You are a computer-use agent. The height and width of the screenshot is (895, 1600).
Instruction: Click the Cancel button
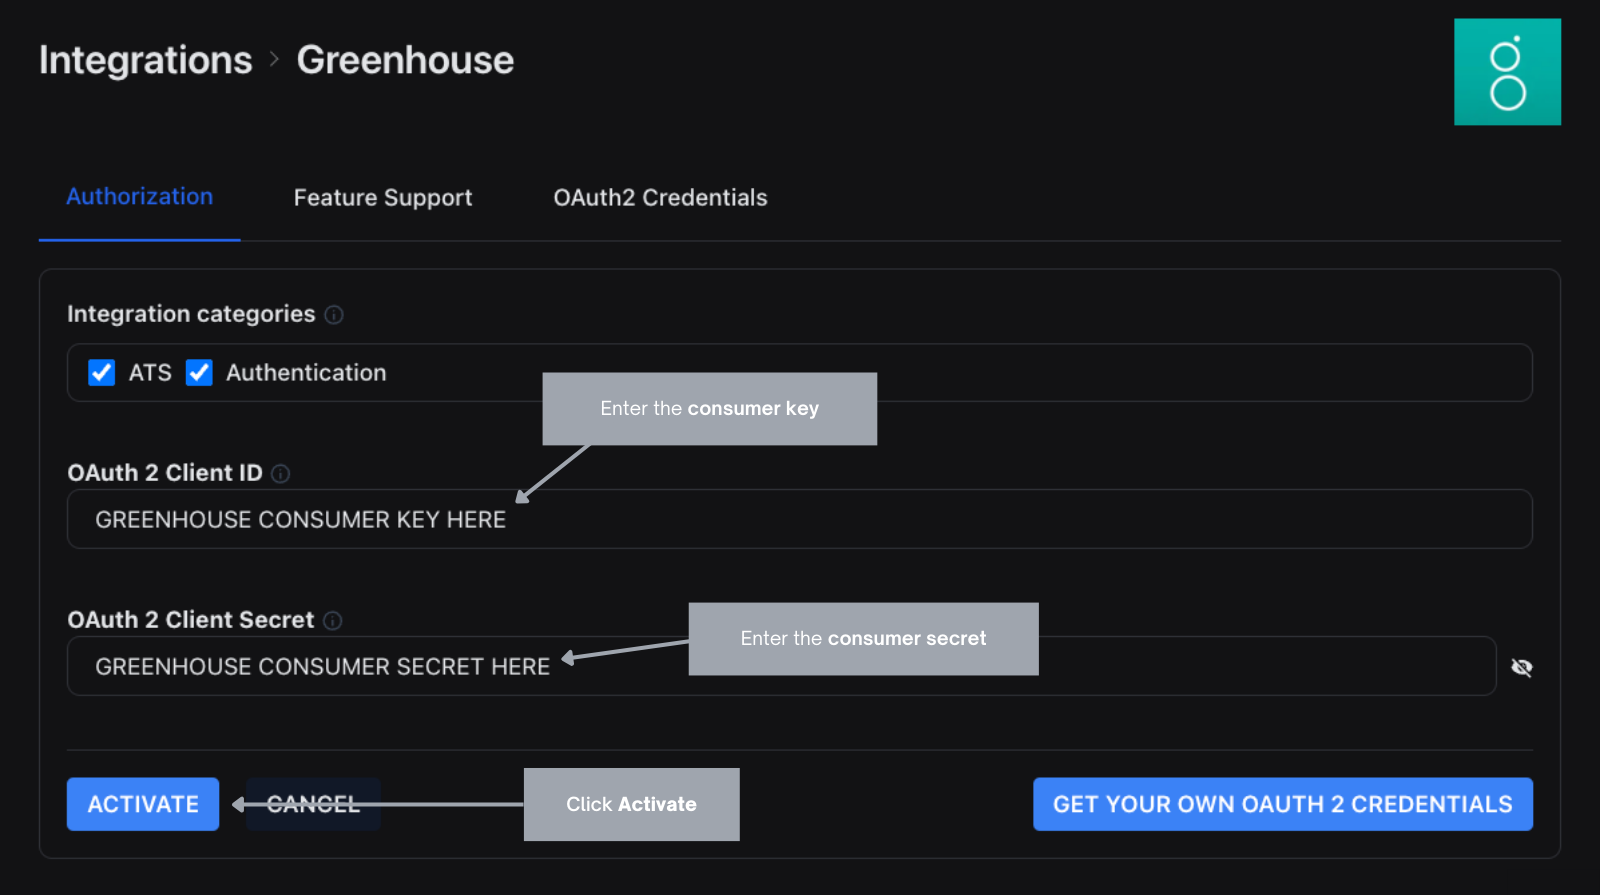pos(313,804)
